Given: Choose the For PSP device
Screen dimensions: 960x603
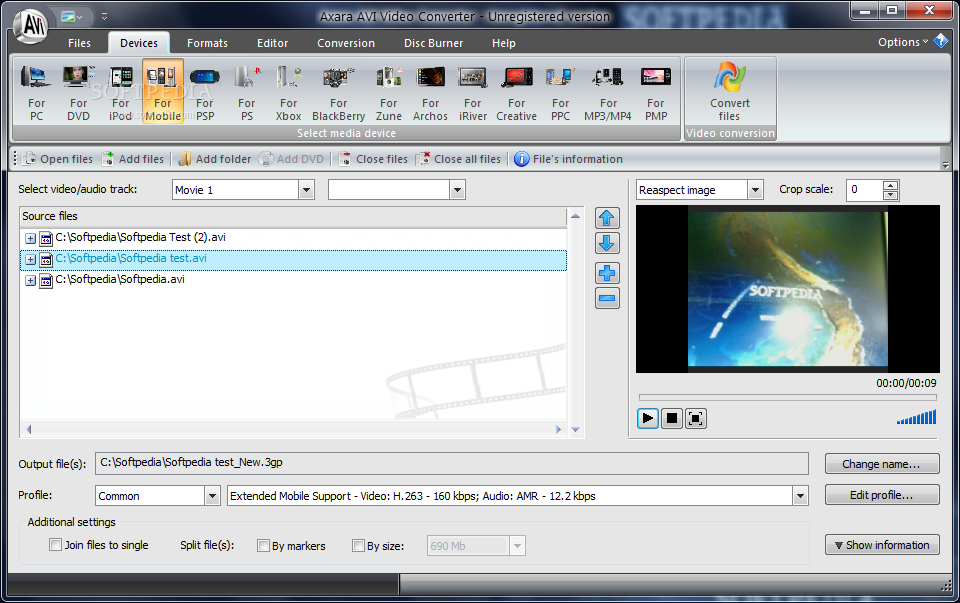Looking at the screenshot, I should click(205, 92).
